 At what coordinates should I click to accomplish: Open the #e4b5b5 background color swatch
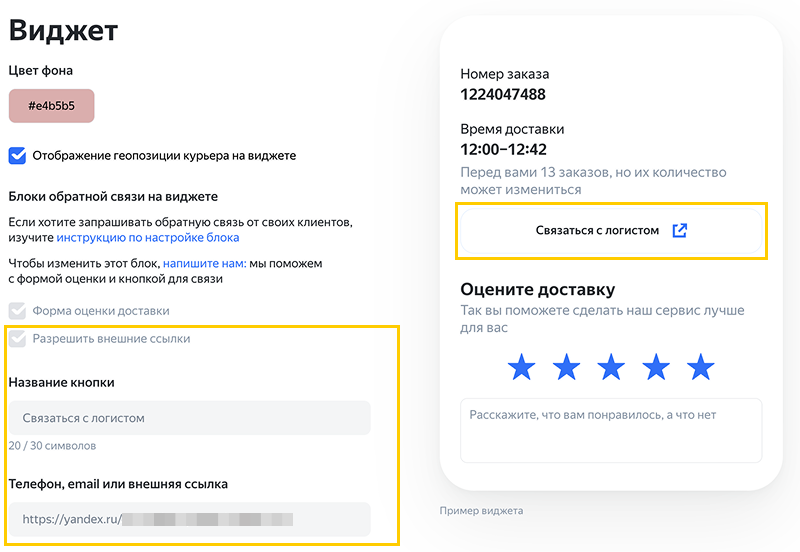52,106
